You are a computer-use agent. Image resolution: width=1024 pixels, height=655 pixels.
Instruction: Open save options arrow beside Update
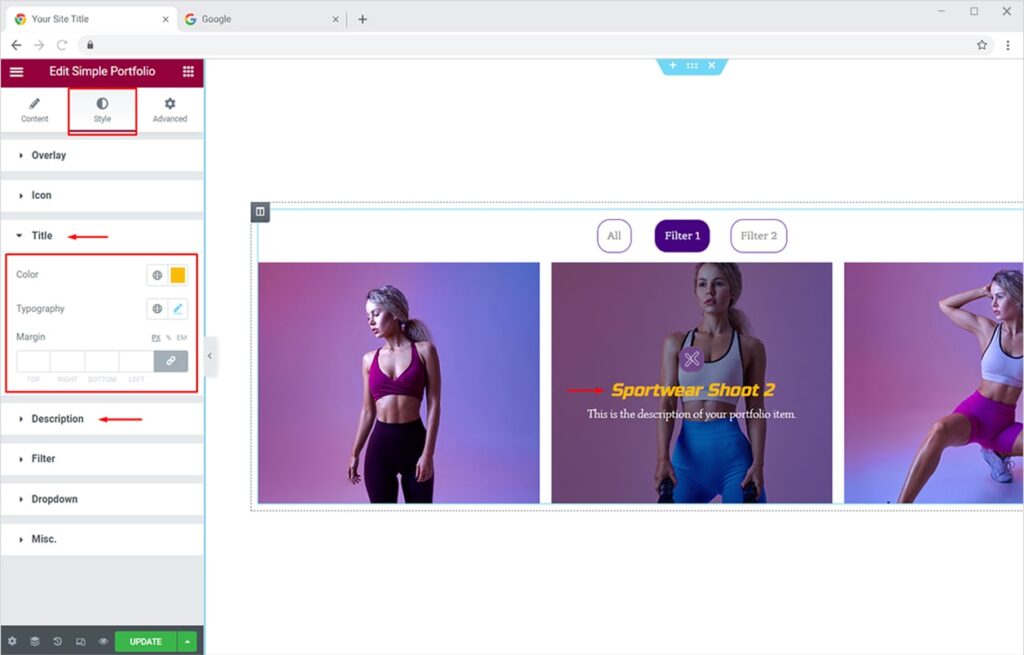[x=187, y=641]
